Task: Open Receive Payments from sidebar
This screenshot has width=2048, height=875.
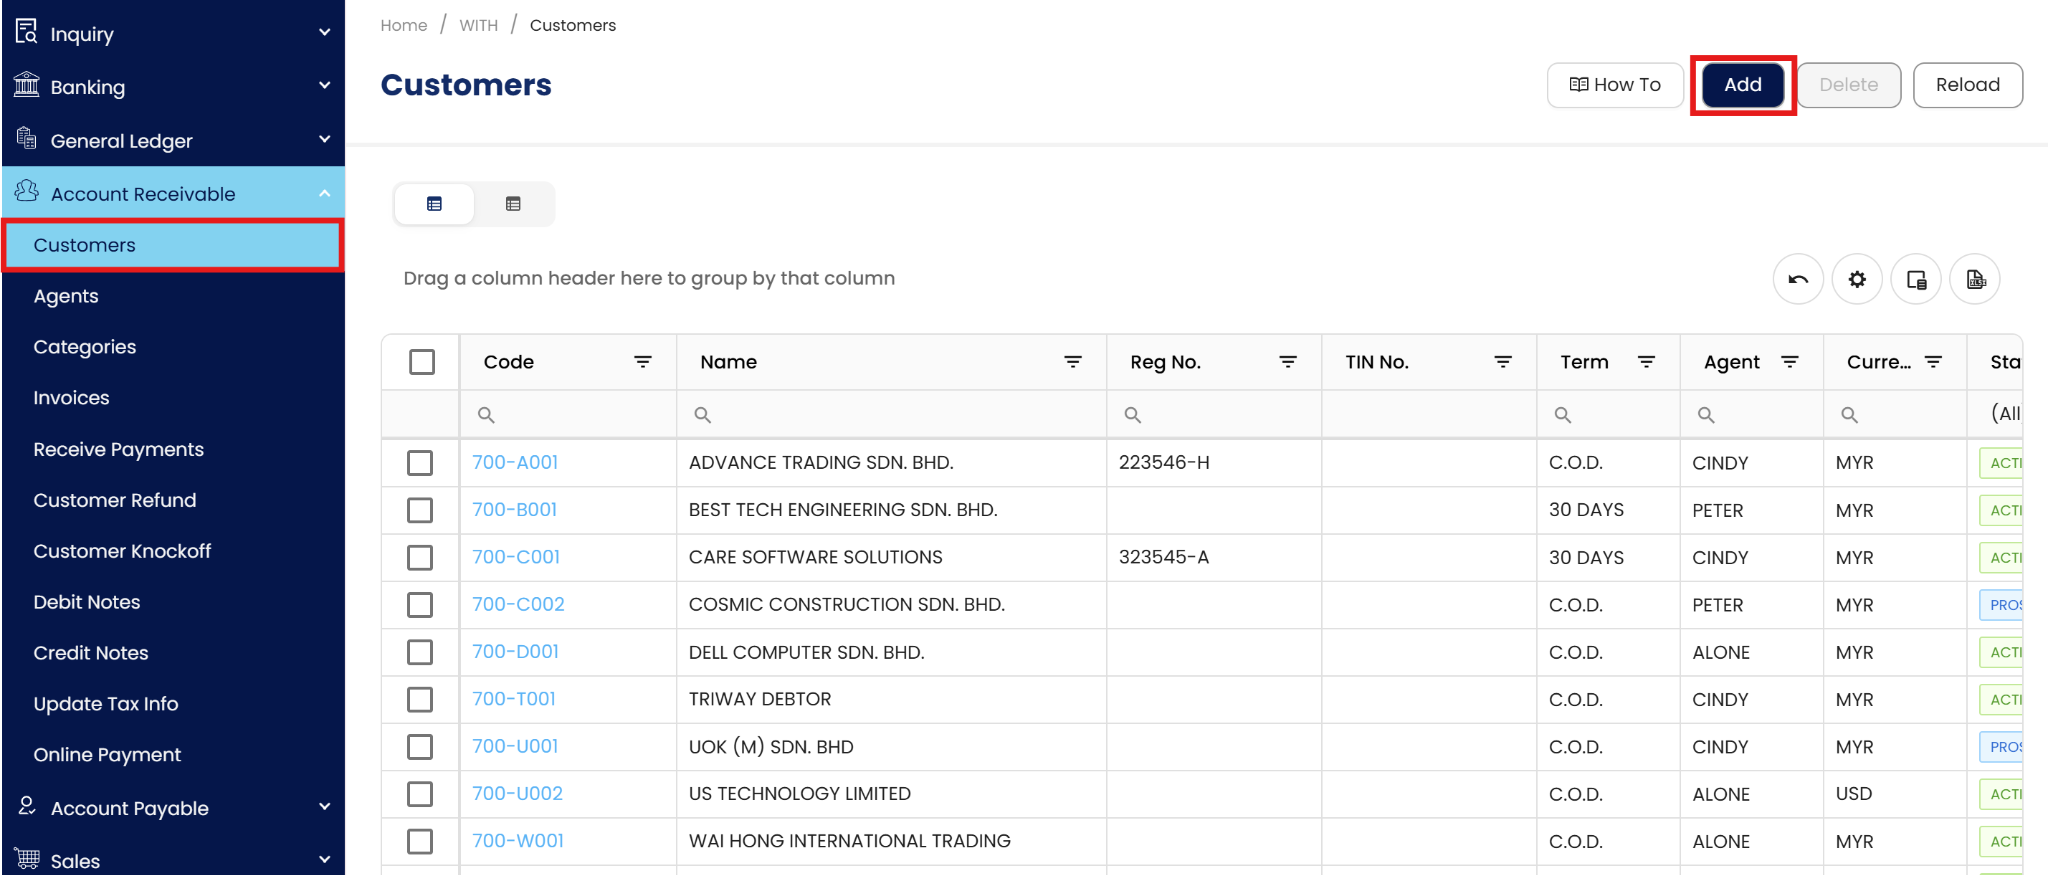Action: click(118, 449)
